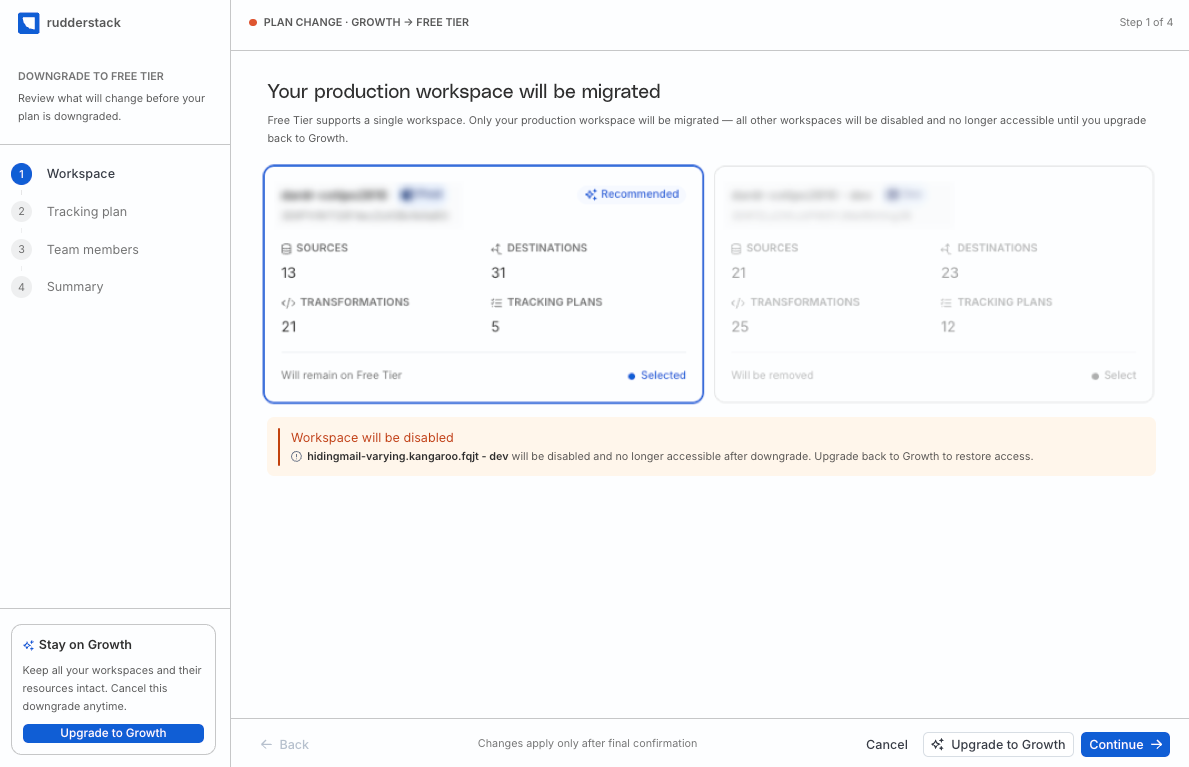Click the dev card transformations count 25
Screen dimensions: 1189x767
pyautogui.click(x=740, y=327)
